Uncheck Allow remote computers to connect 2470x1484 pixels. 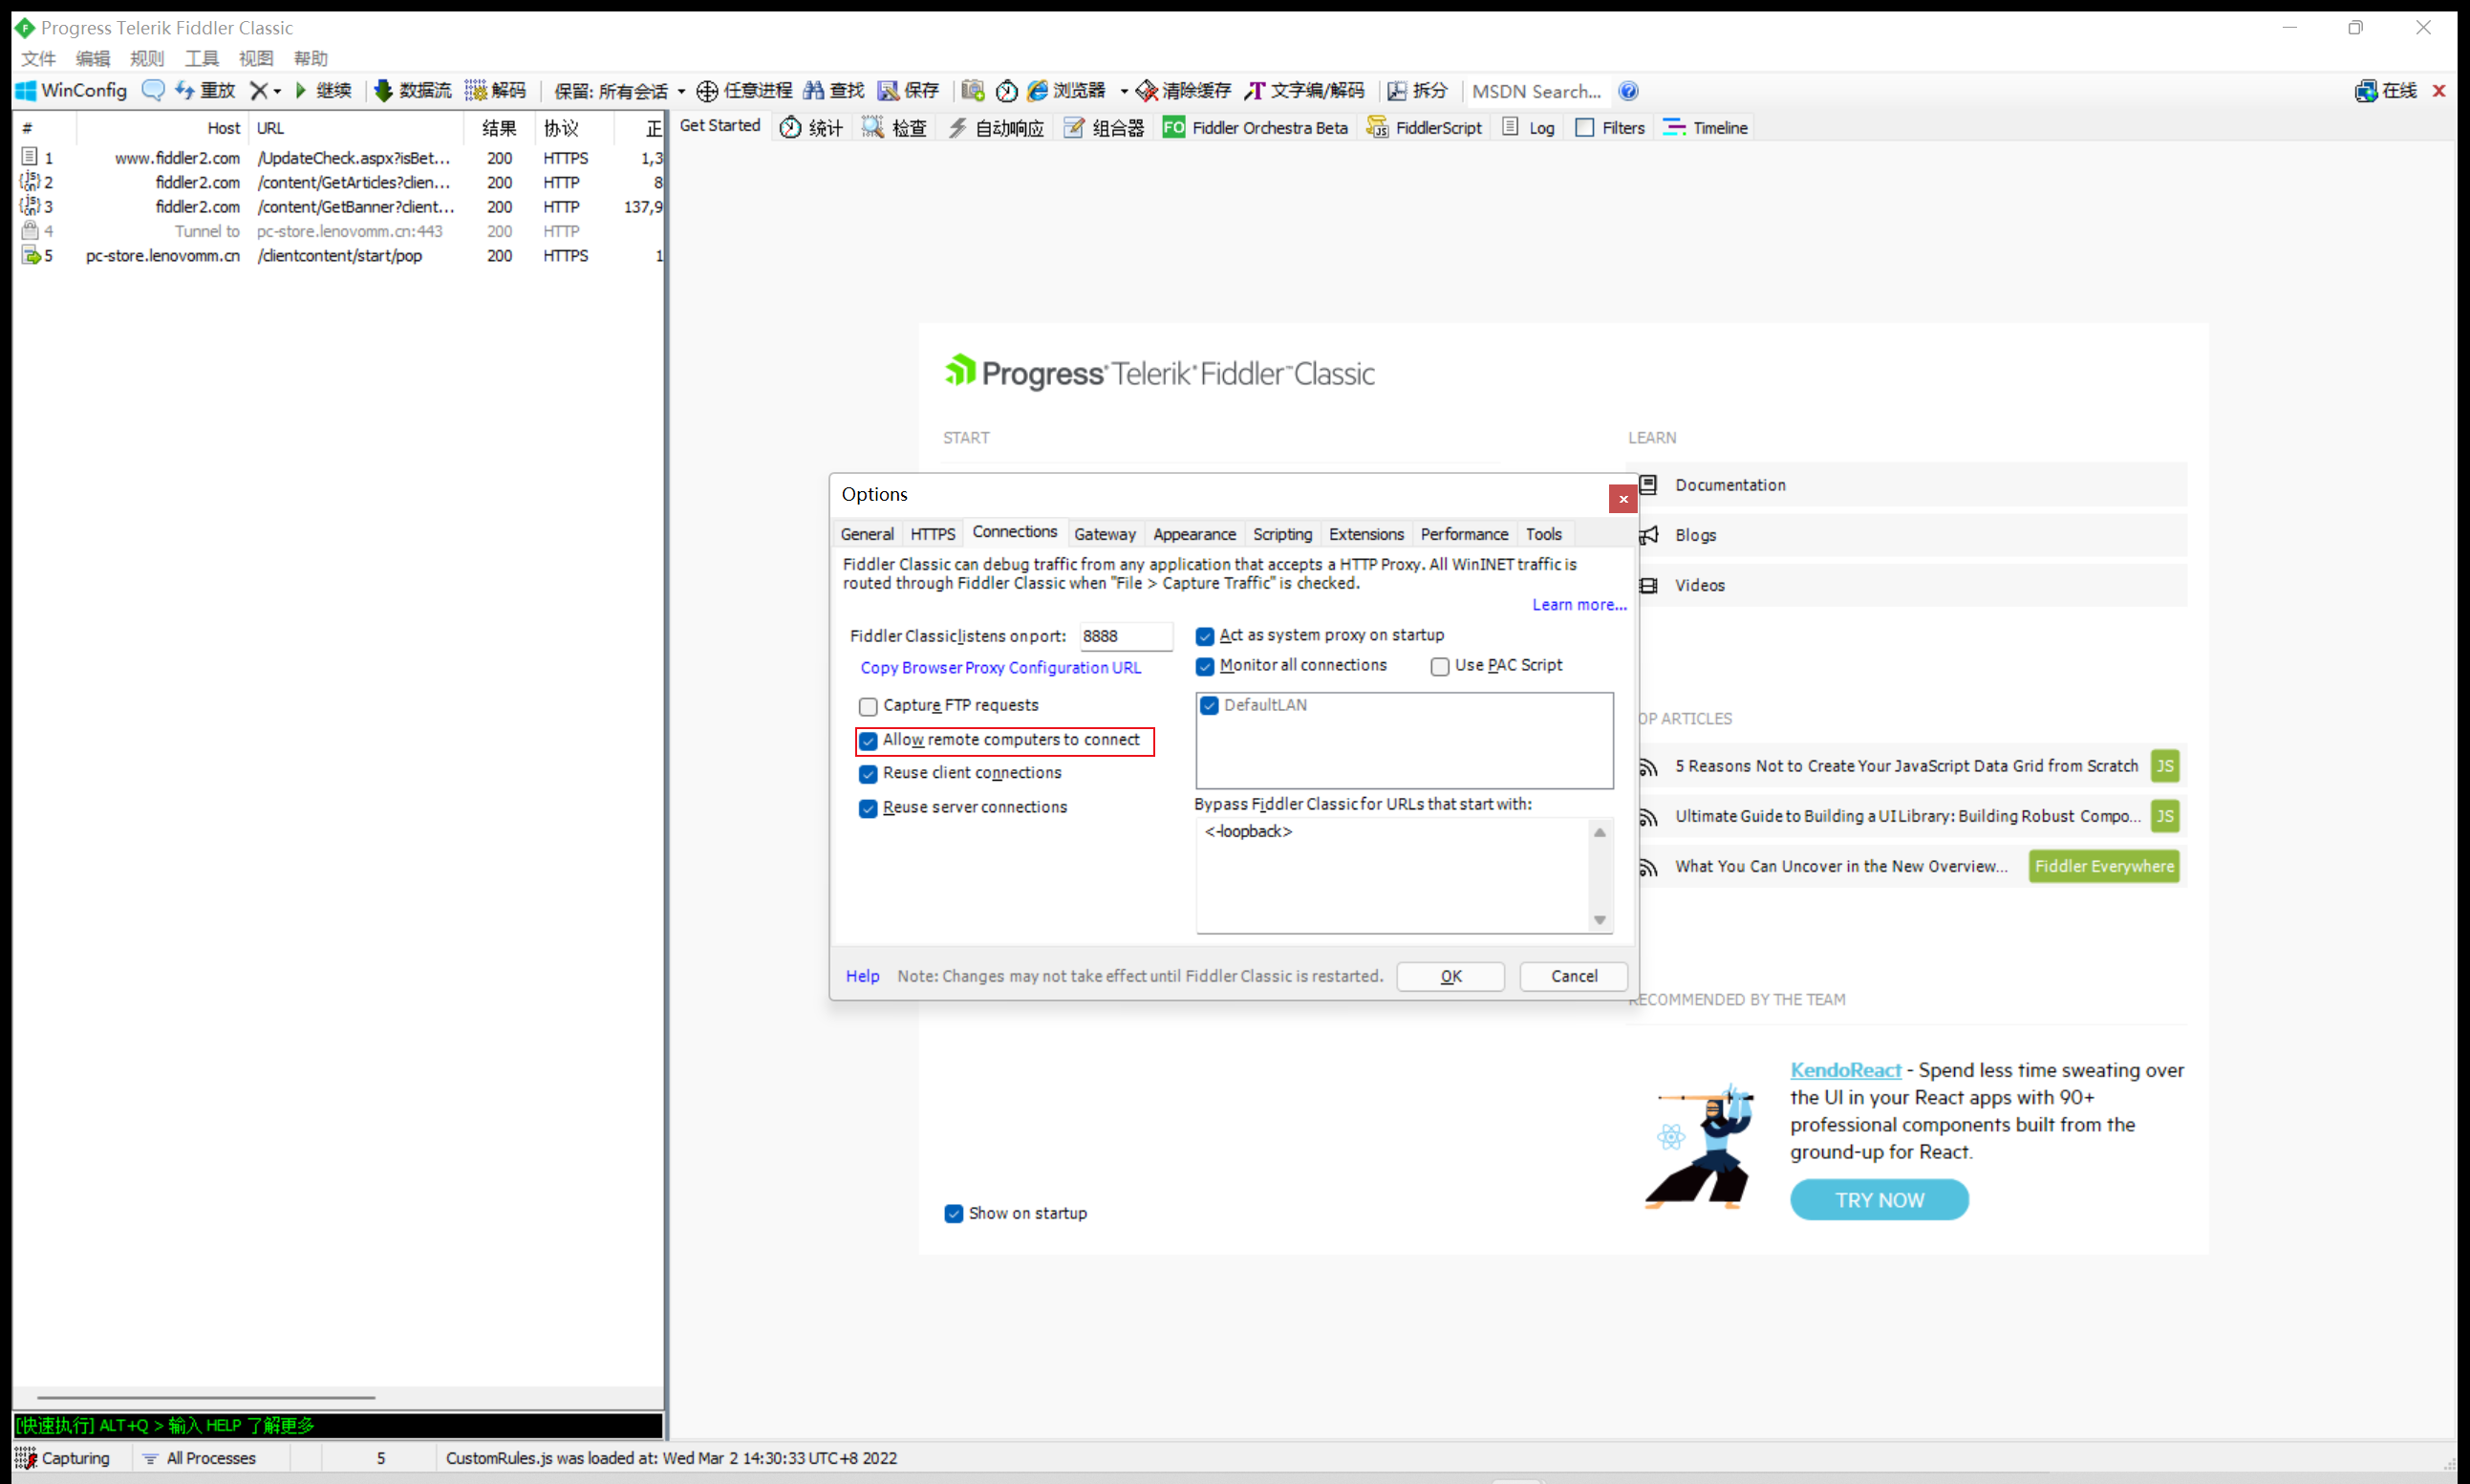pos(868,741)
